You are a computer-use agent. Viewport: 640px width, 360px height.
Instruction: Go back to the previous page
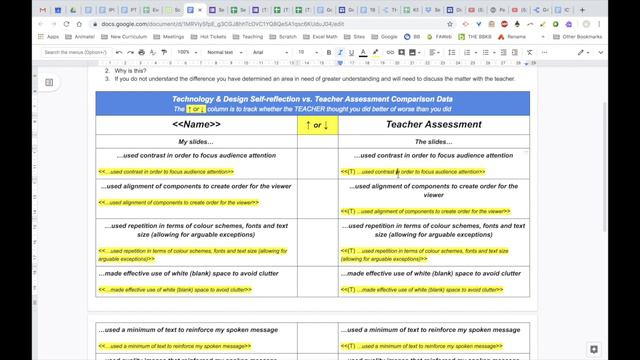[40, 24]
